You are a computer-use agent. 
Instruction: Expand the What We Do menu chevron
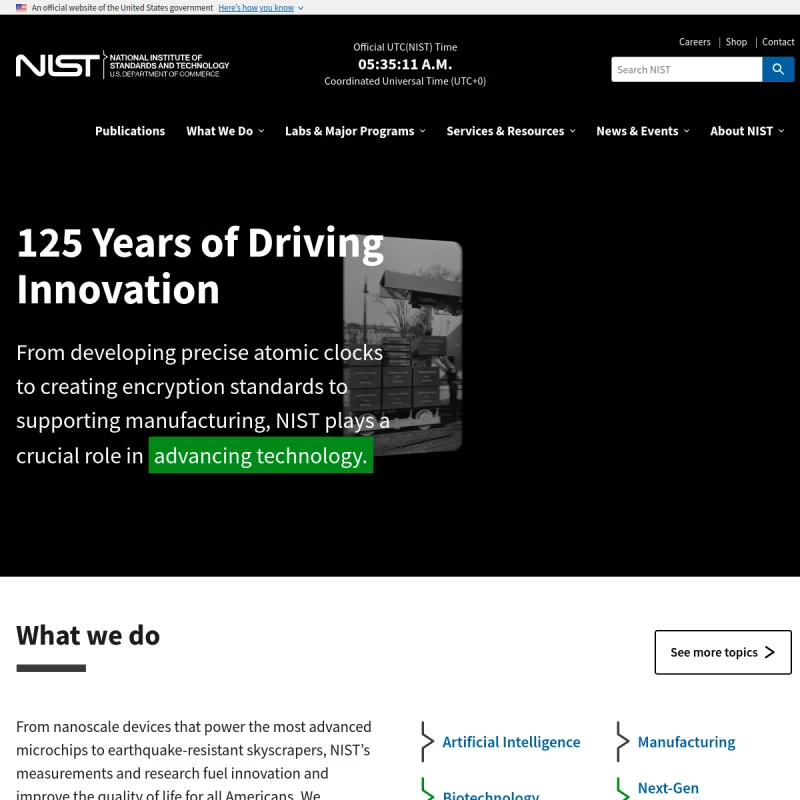(261, 131)
